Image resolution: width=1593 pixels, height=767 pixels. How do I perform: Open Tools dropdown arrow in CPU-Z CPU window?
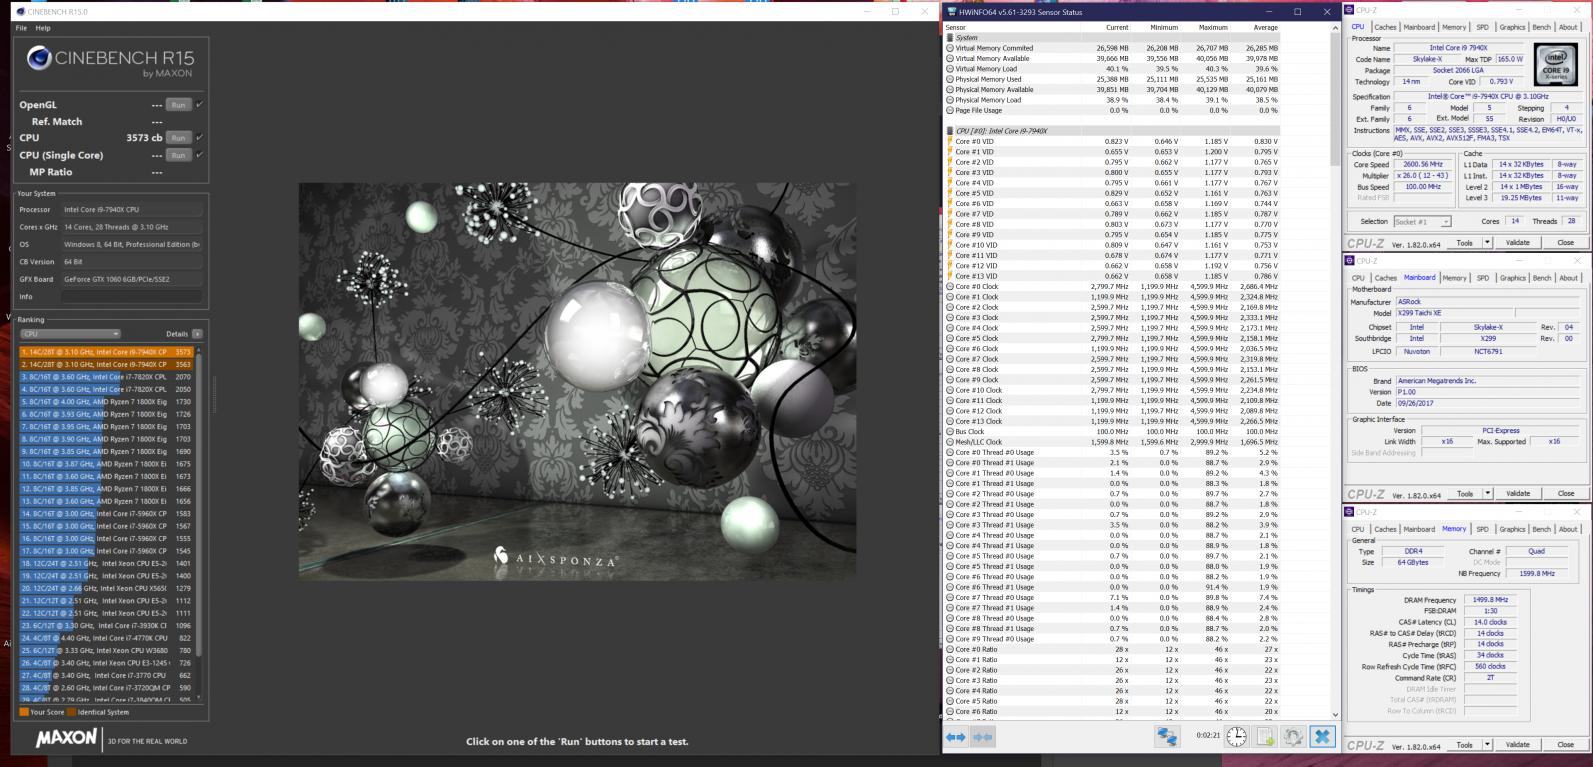pyautogui.click(x=1487, y=242)
